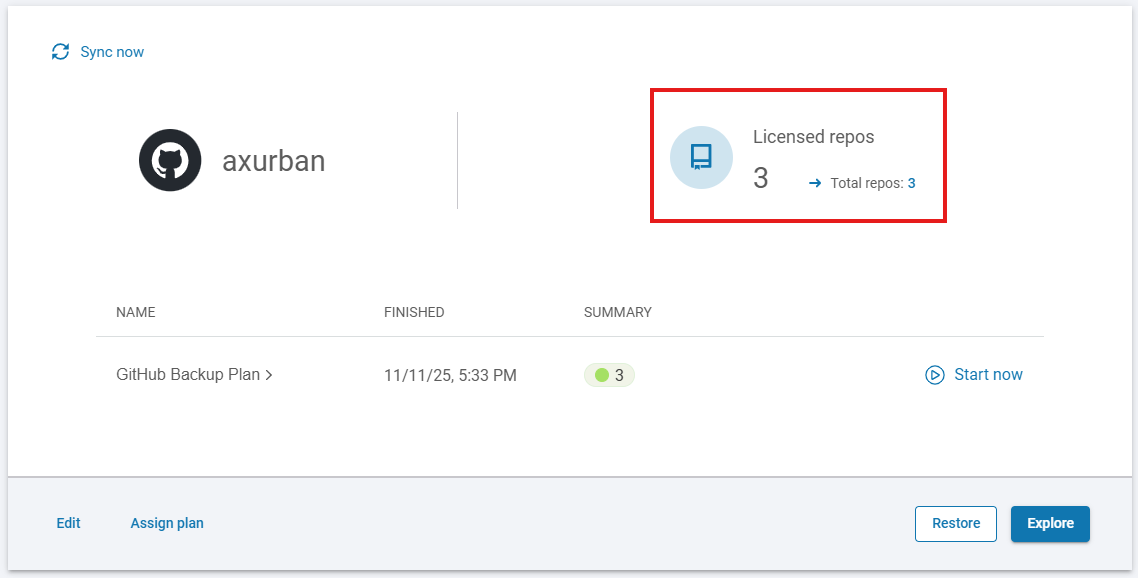Click the GitHub octocat logo
The image size is (1138, 578).
pyautogui.click(x=170, y=160)
